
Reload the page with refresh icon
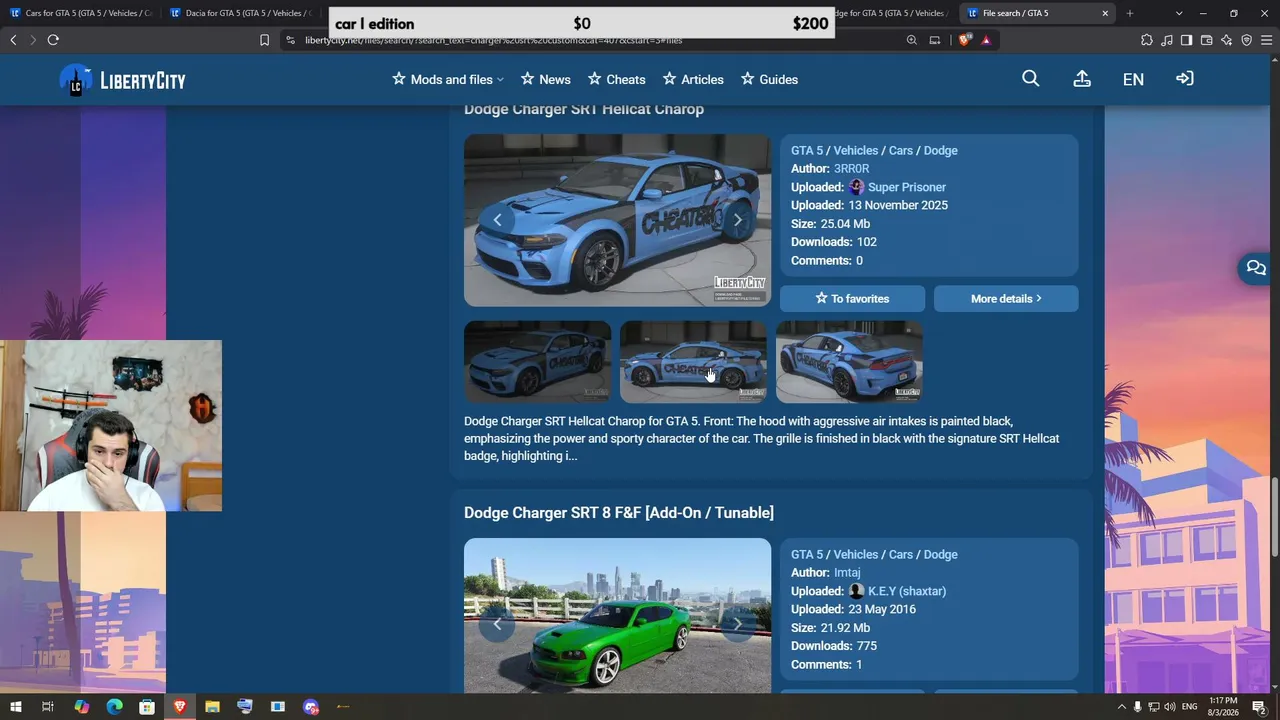pyautogui.click(x=53, y=40)
